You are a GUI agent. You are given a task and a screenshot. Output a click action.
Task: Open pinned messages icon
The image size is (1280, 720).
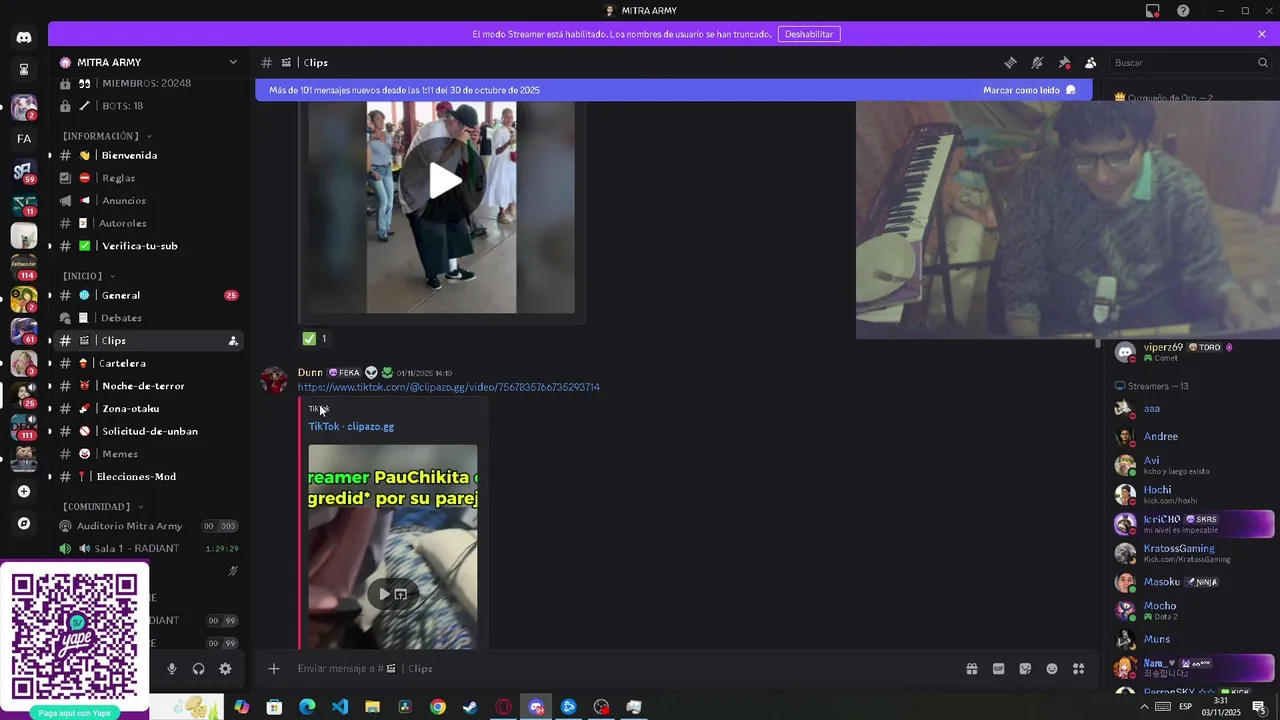1064,62
